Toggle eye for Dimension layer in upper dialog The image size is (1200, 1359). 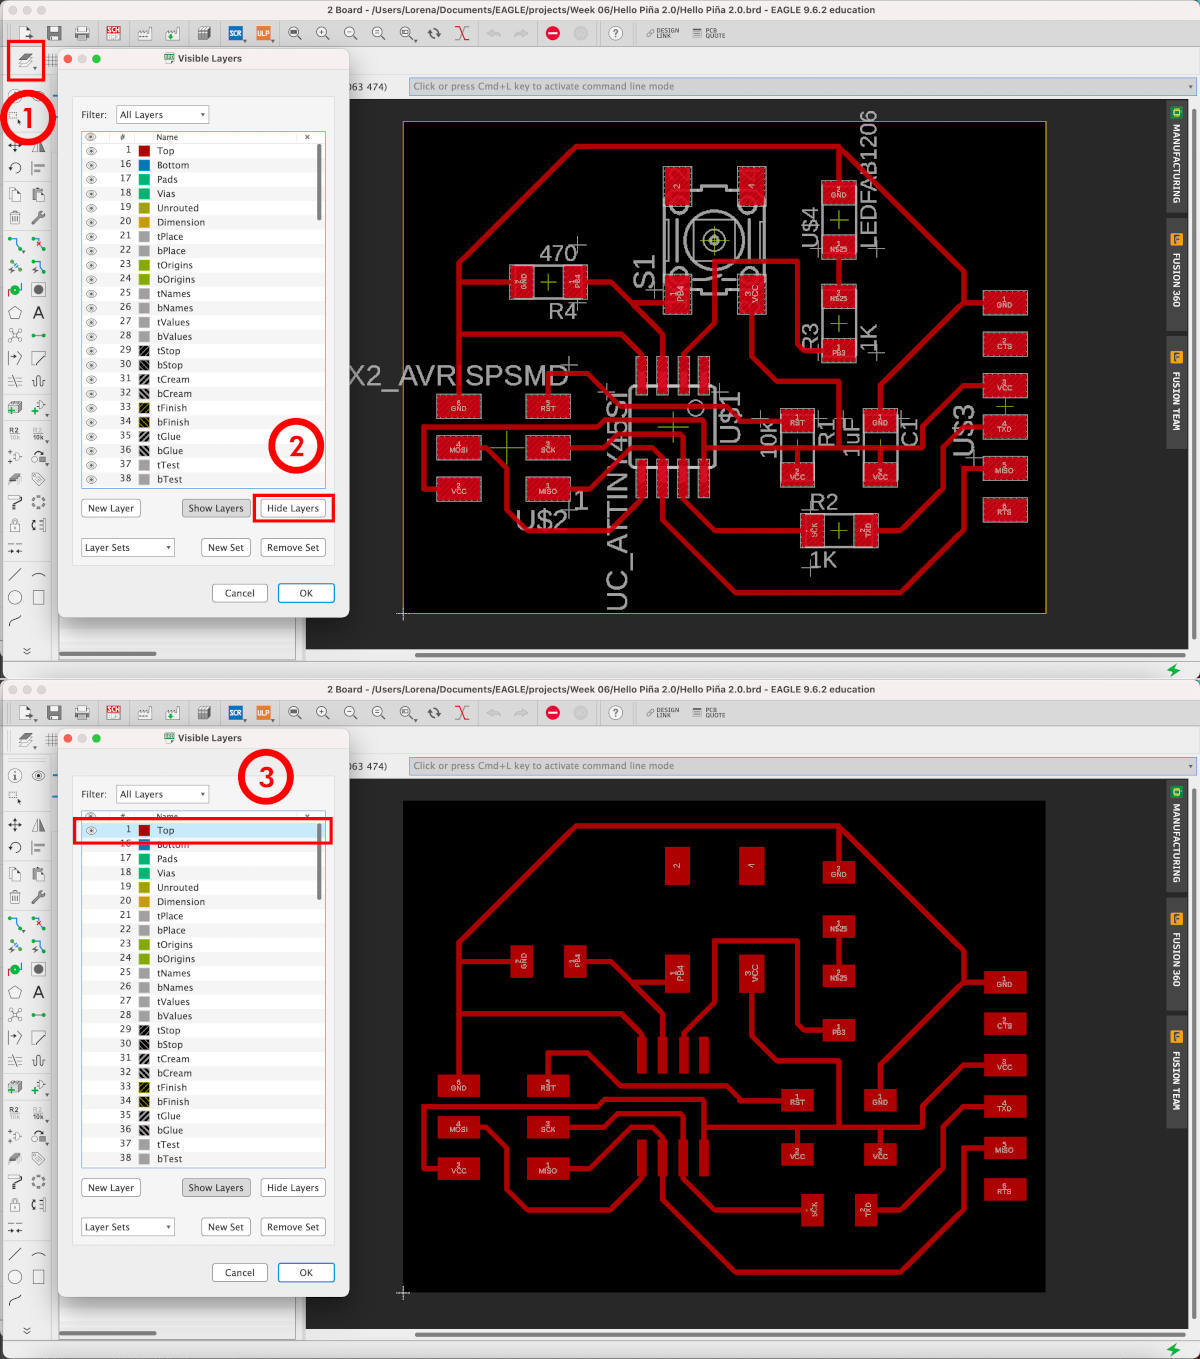coord(91,222)
